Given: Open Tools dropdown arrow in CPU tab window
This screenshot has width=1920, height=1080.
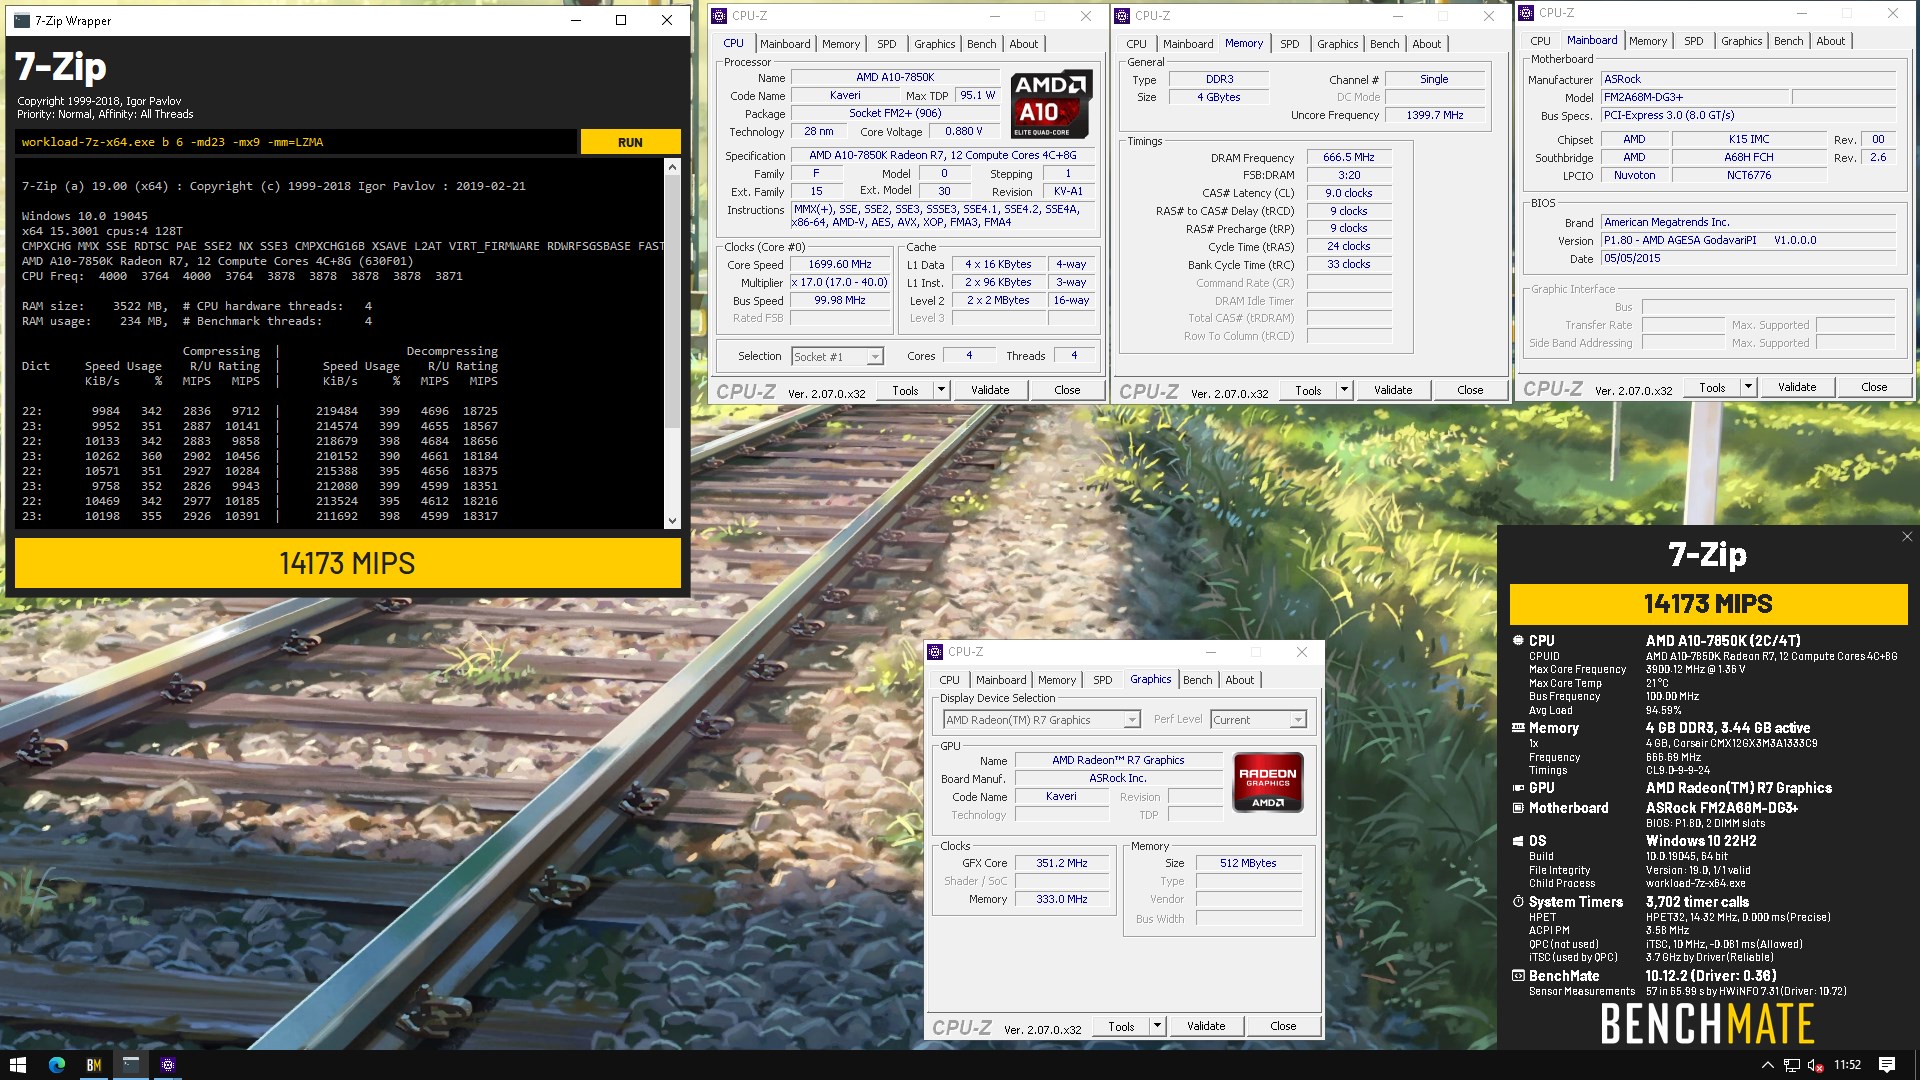Looking at the screenshot, I should 941,390.
